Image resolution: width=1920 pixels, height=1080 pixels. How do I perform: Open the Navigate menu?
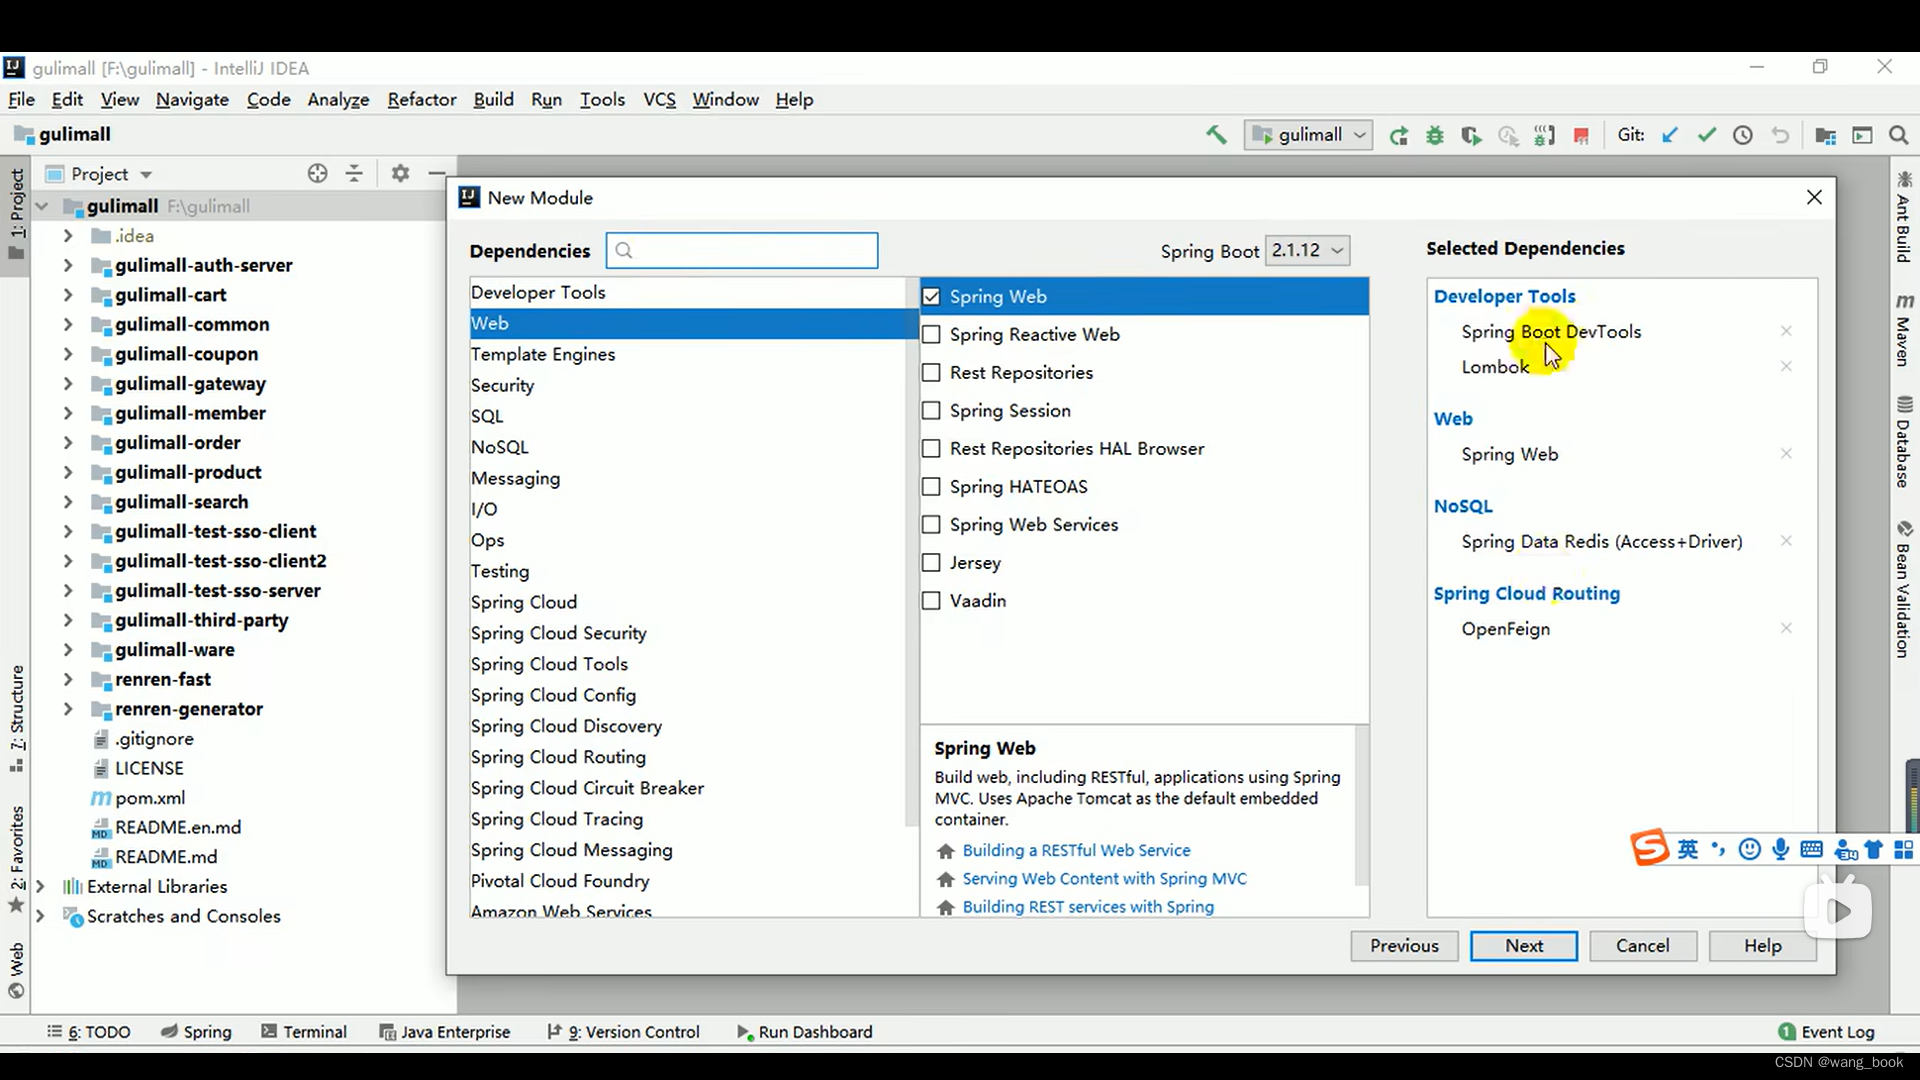192,99
